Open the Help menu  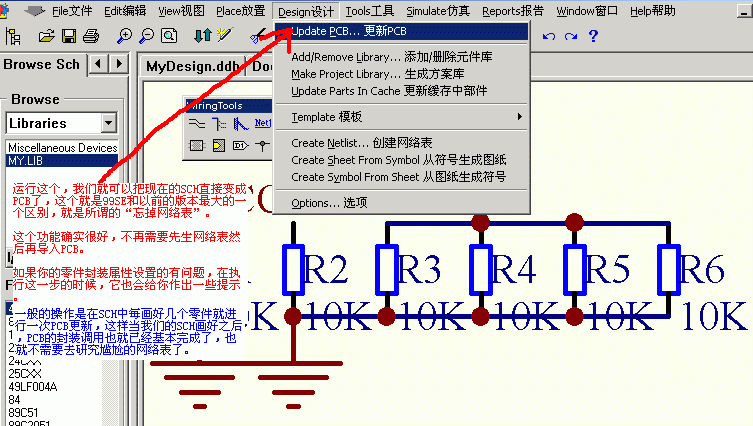tap(653, 11)
